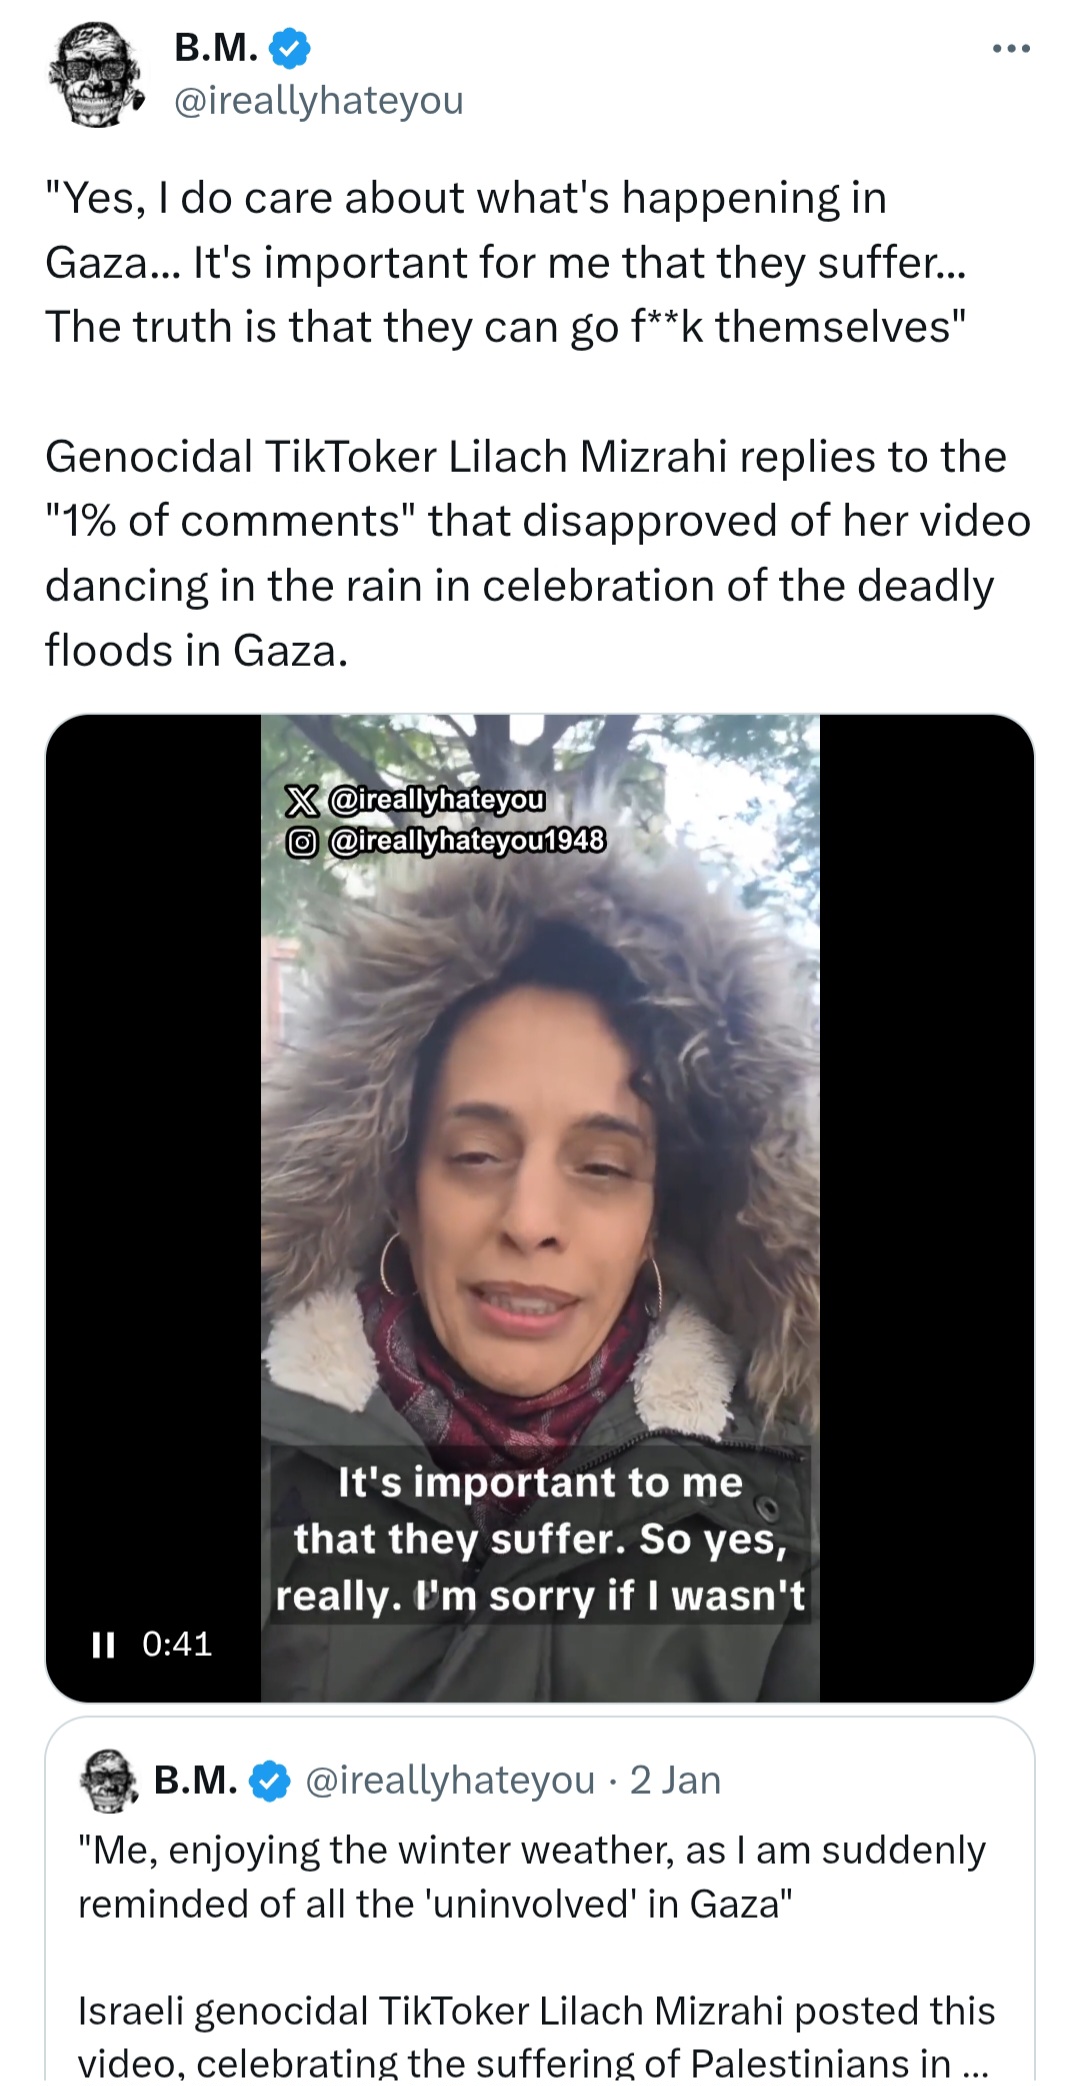The height and width of the screenshot is (2086, 1080).
Task: Expand the truncated quoted tweet text ending in ellipsis
Action: coord(537,2035)
